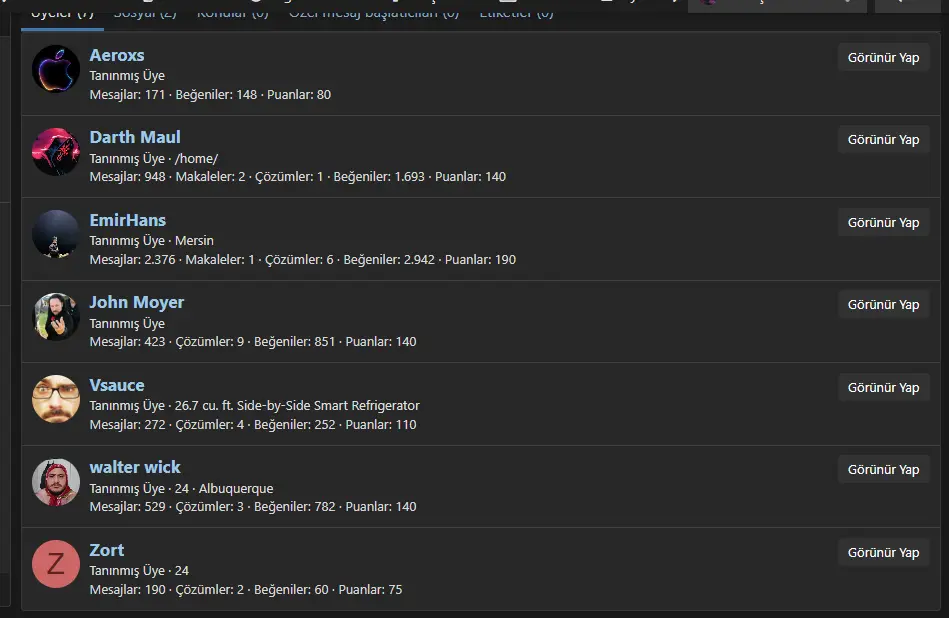949x618 pixels.
Task: Click 'Tanınmış Üye' under John Moyer
Action: [127, 323]
